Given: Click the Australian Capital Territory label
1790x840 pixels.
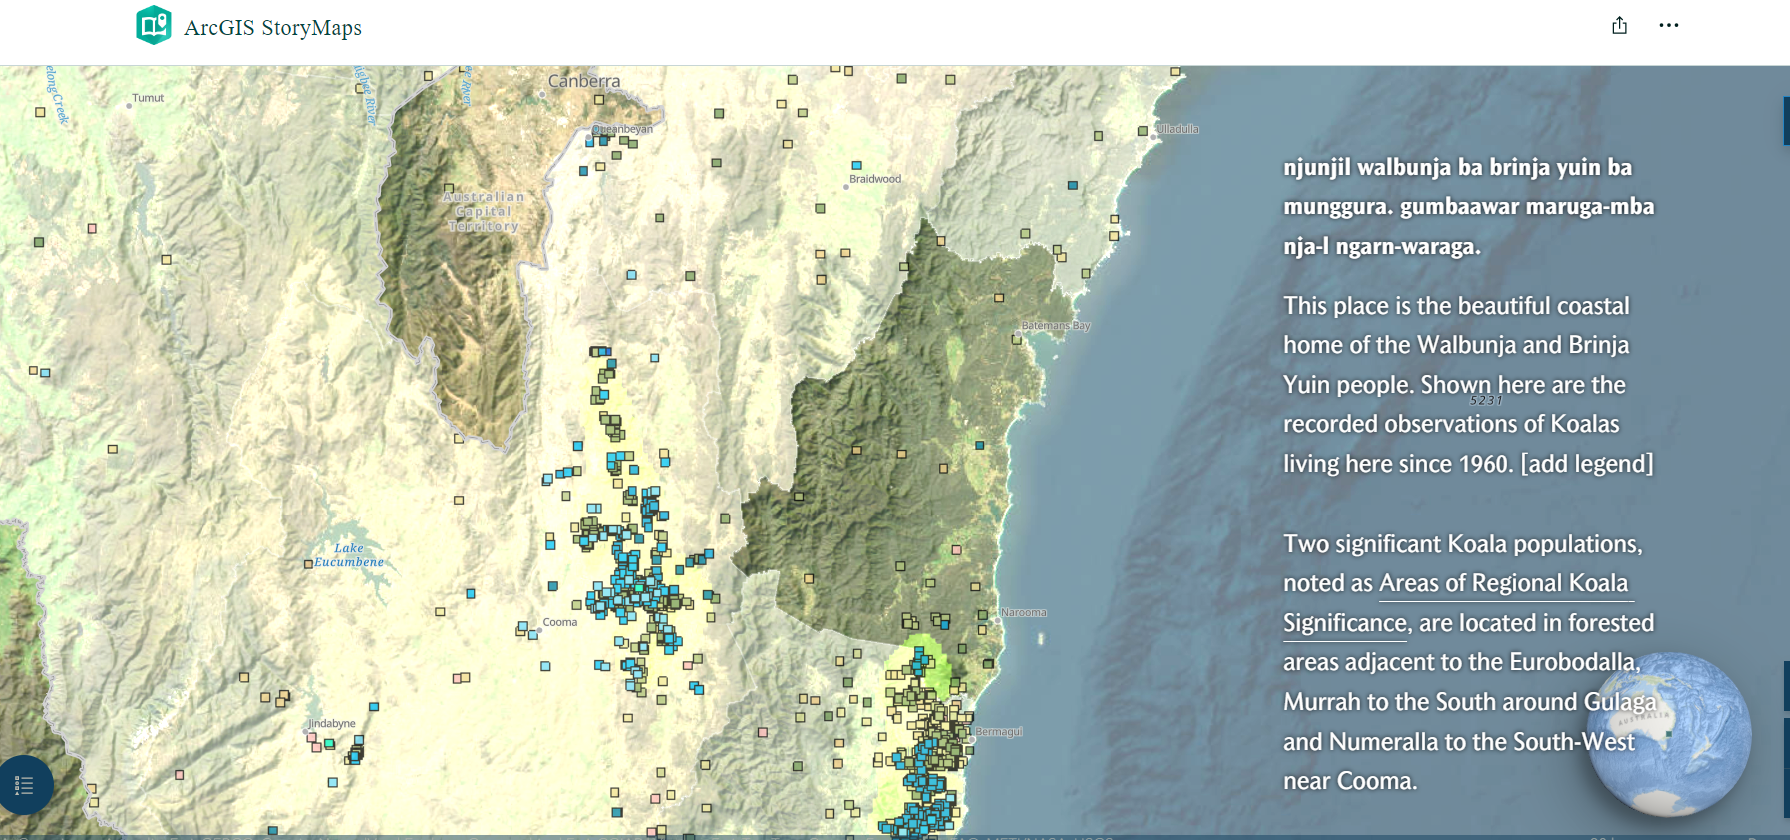Looking at the screenshot, I should (x=484, y=211).
